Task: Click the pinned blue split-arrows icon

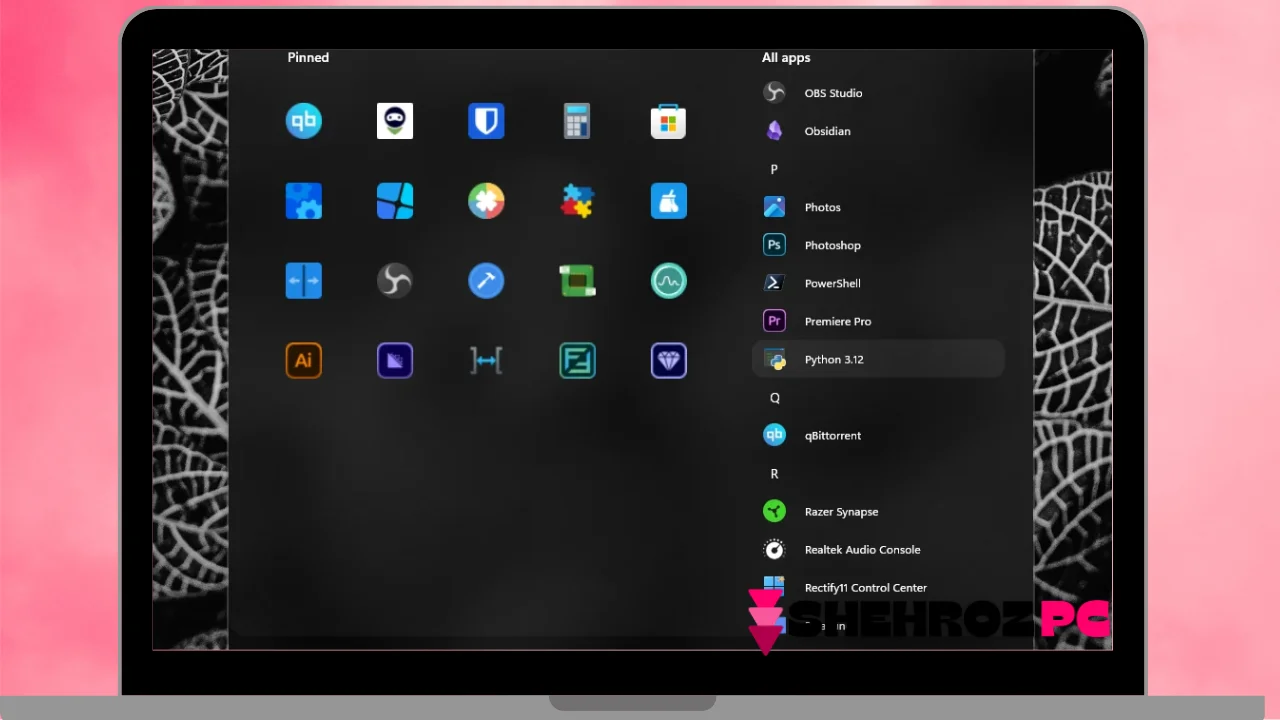Action: point(304,281)
